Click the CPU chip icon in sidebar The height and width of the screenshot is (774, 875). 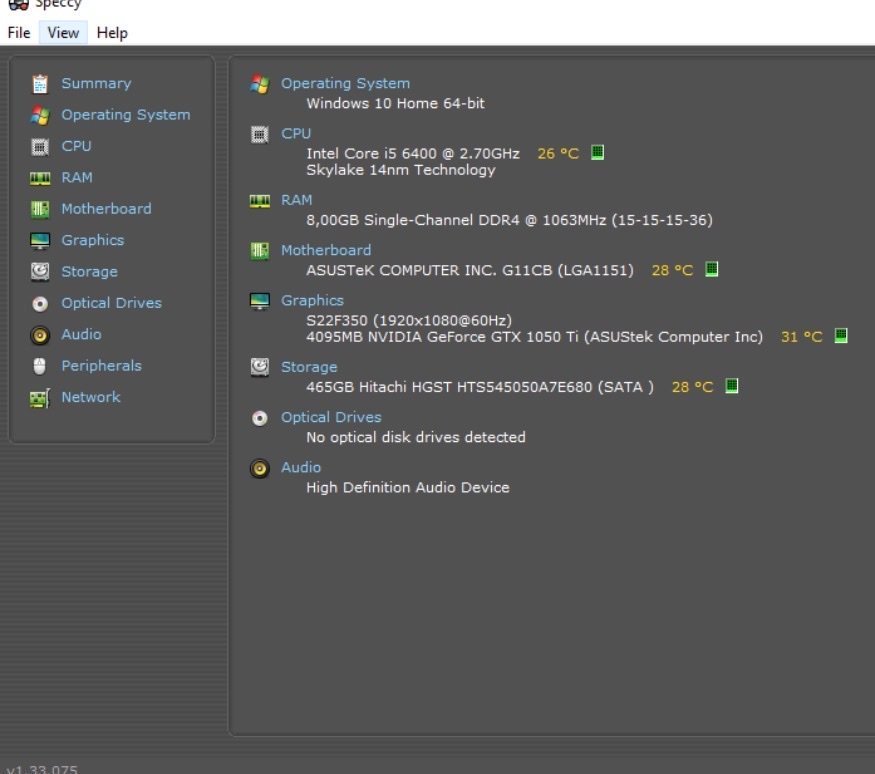tap(40, 147)
